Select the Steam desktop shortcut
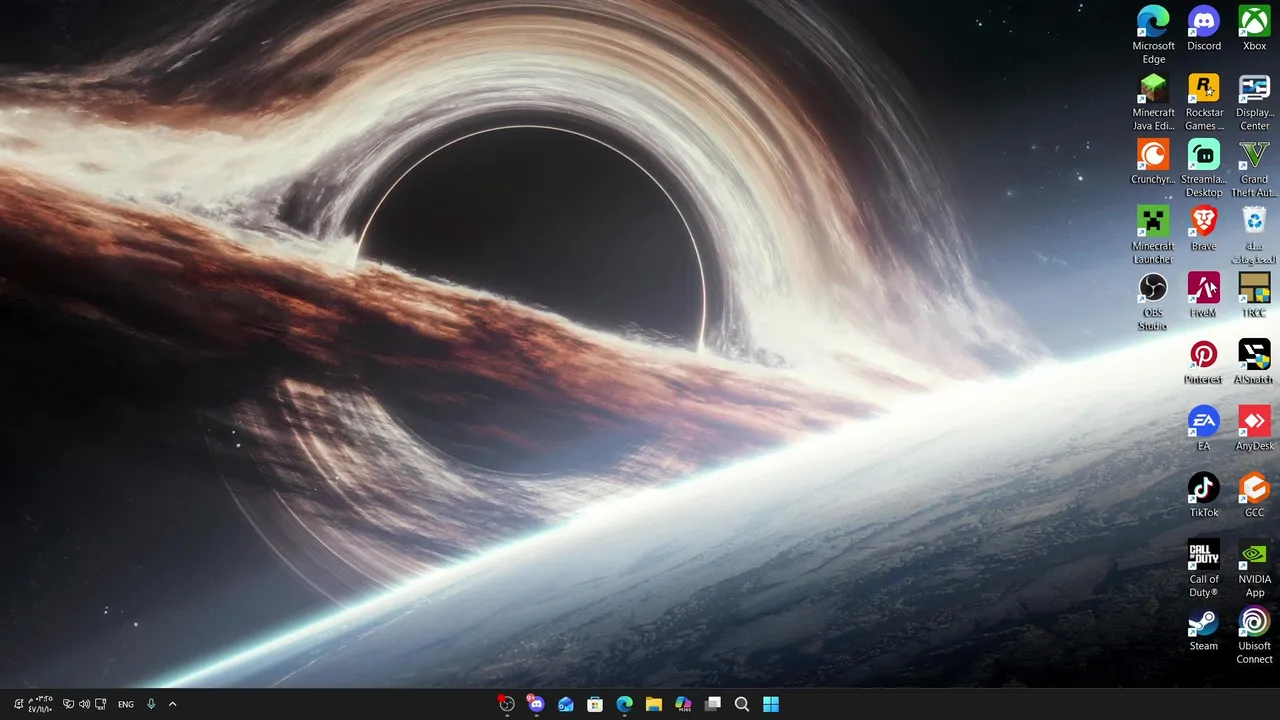The width and height of the screenshot is (1280, 720). 1204,629
